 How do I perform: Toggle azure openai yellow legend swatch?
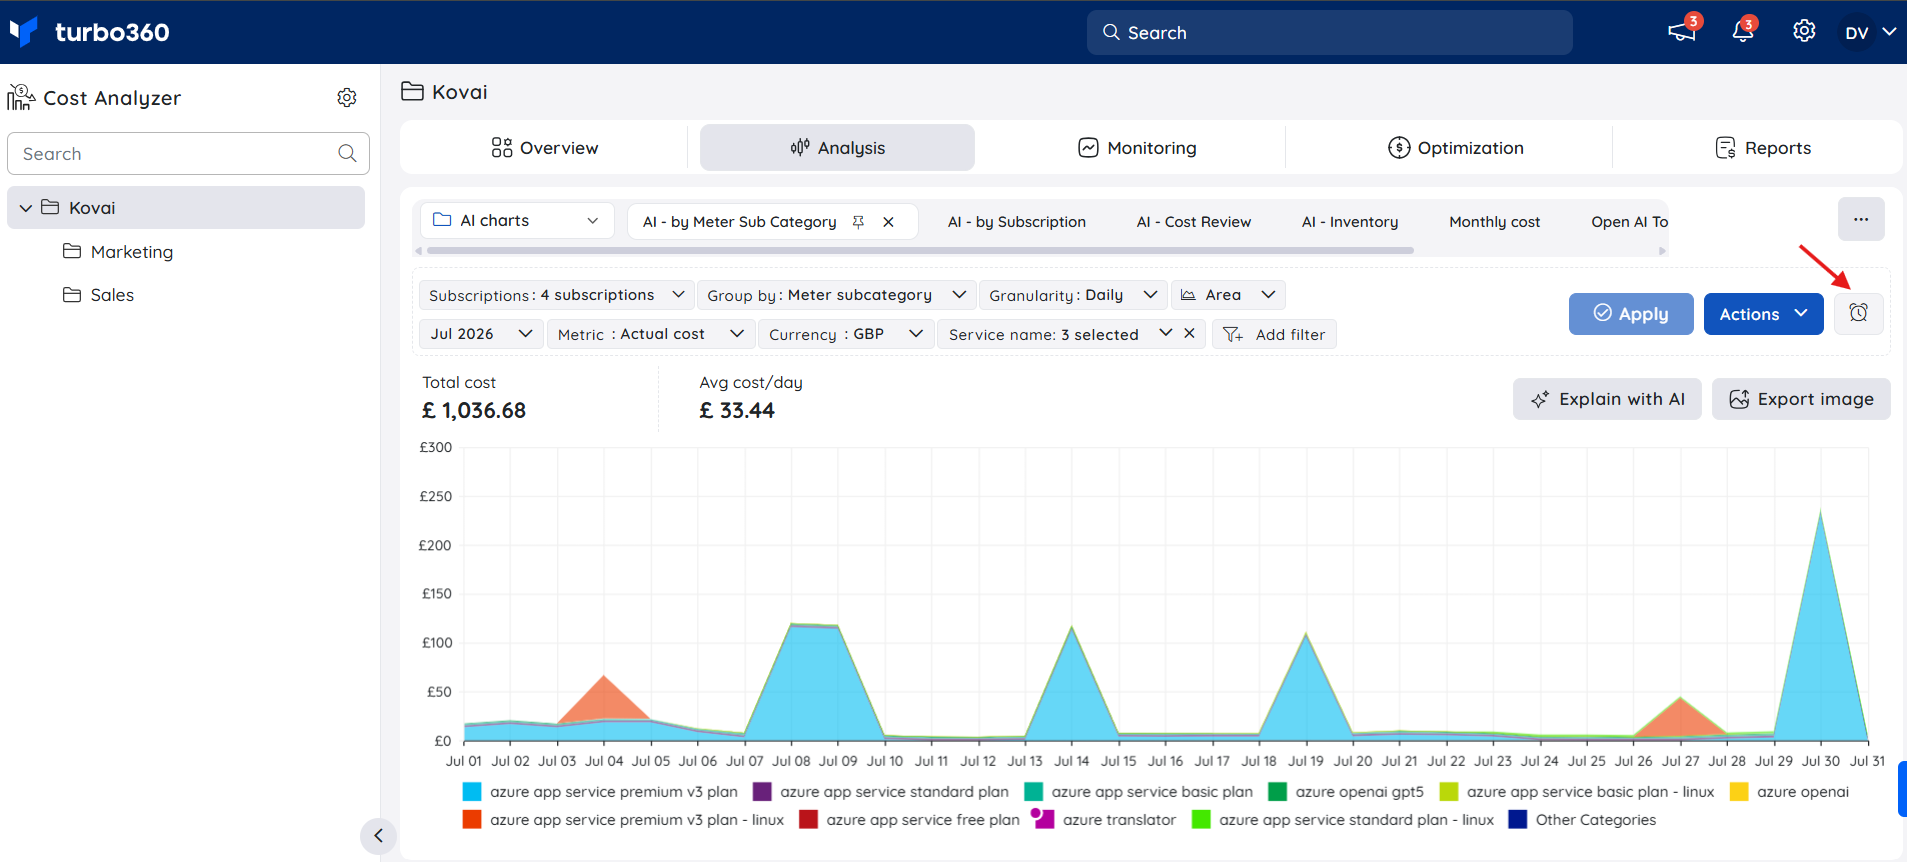tap(1739, 792)
